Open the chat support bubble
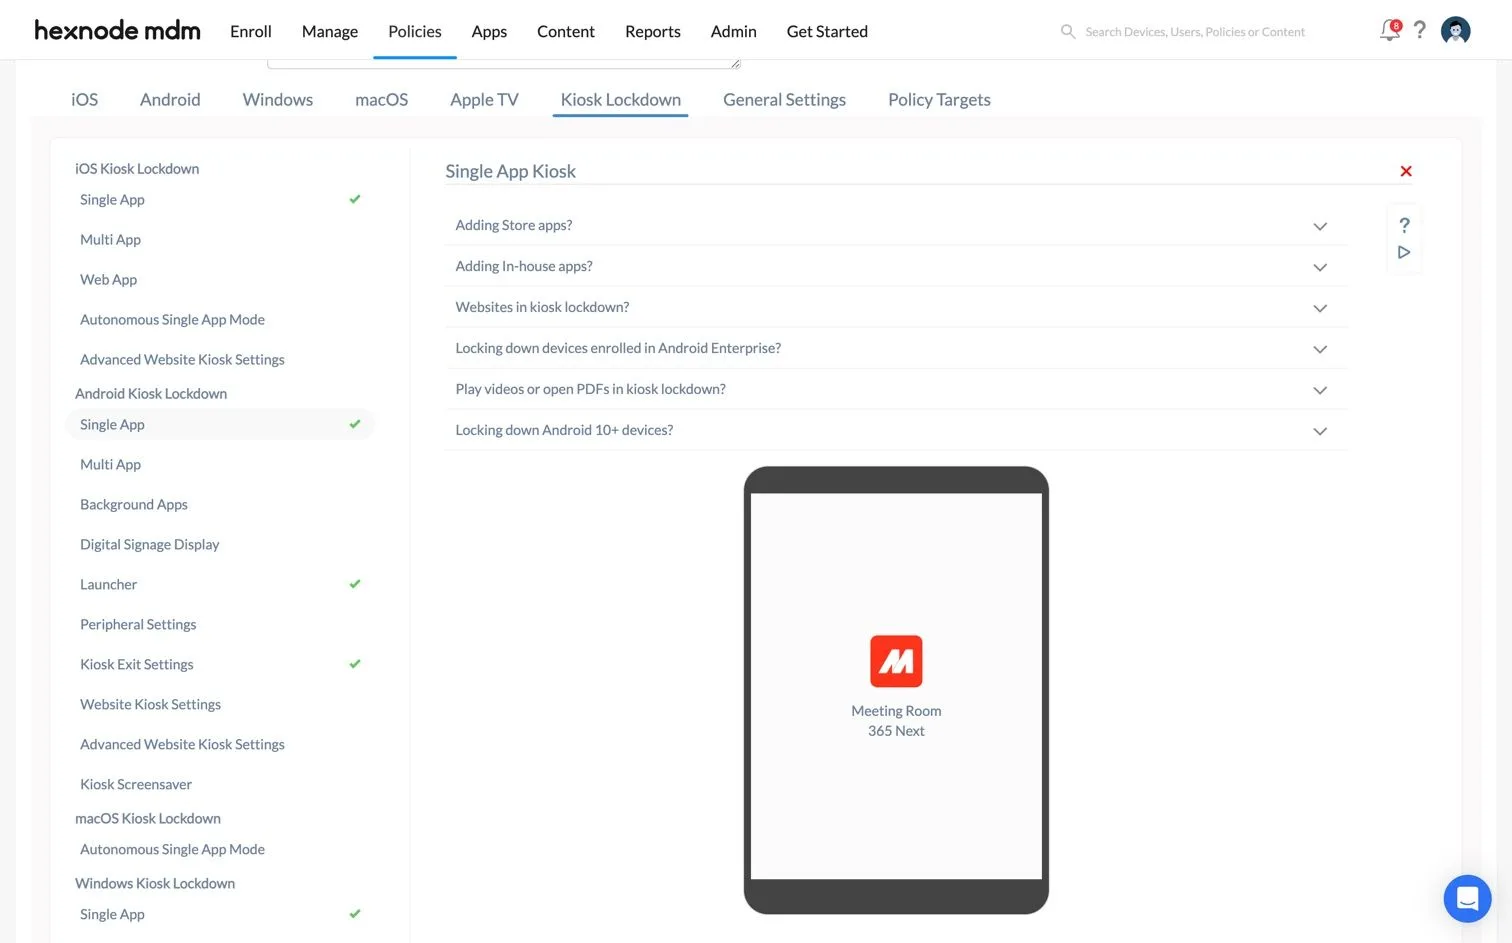 tap(1467, 898)
